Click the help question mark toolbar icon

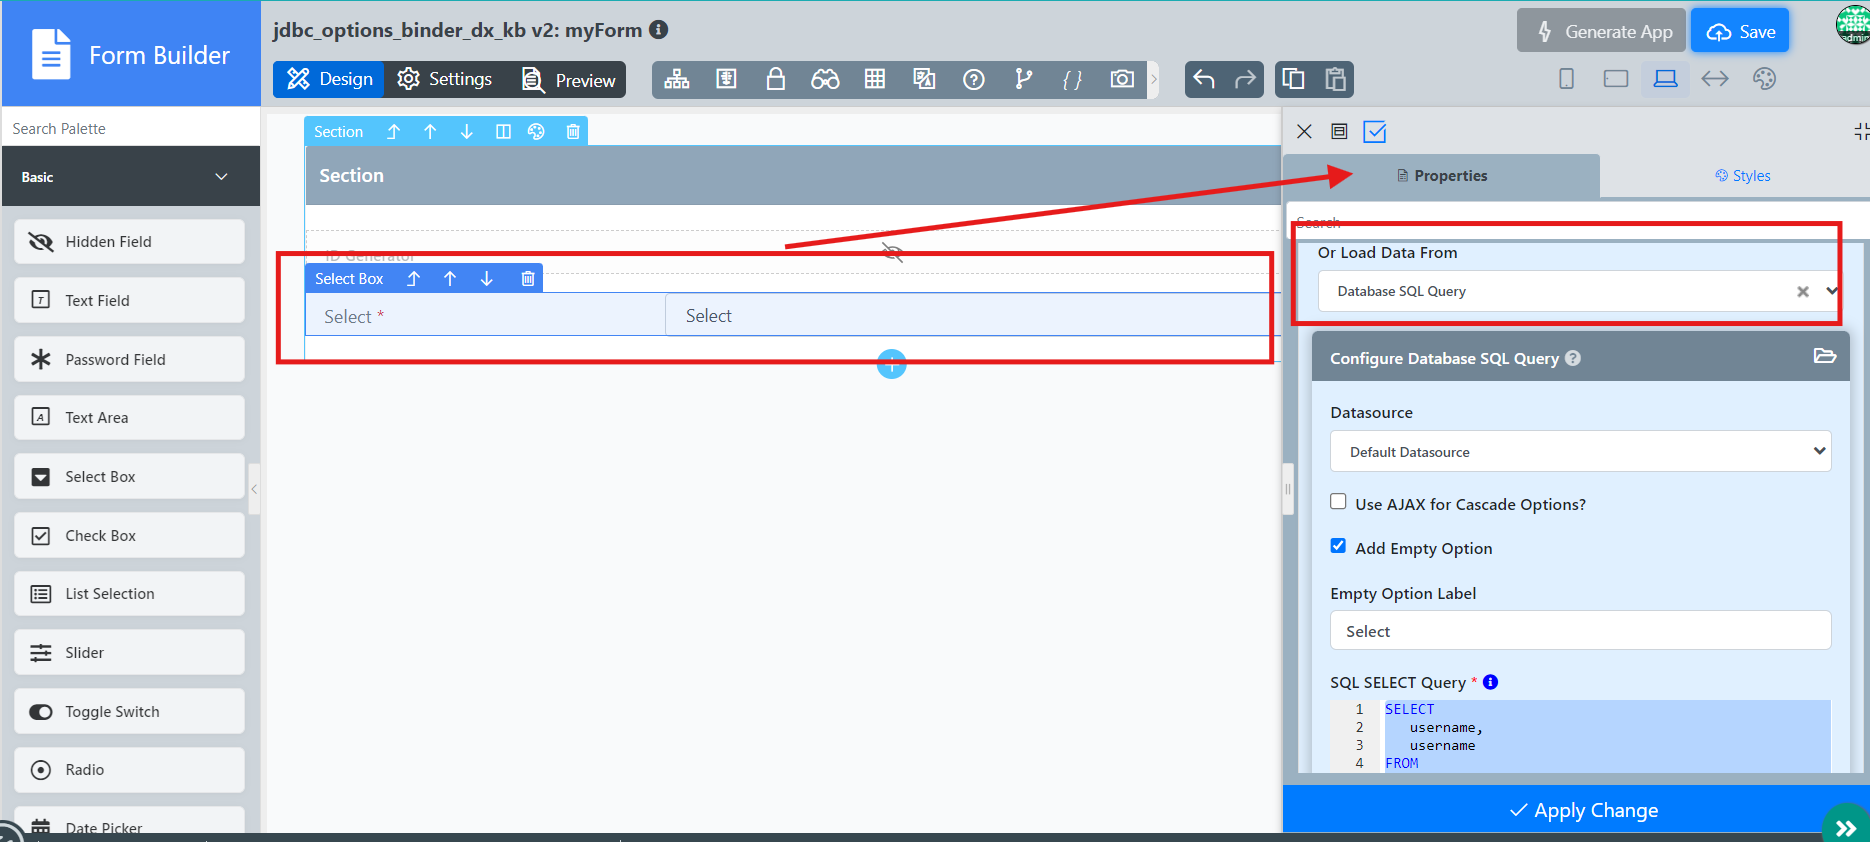[x=973, y=79]
